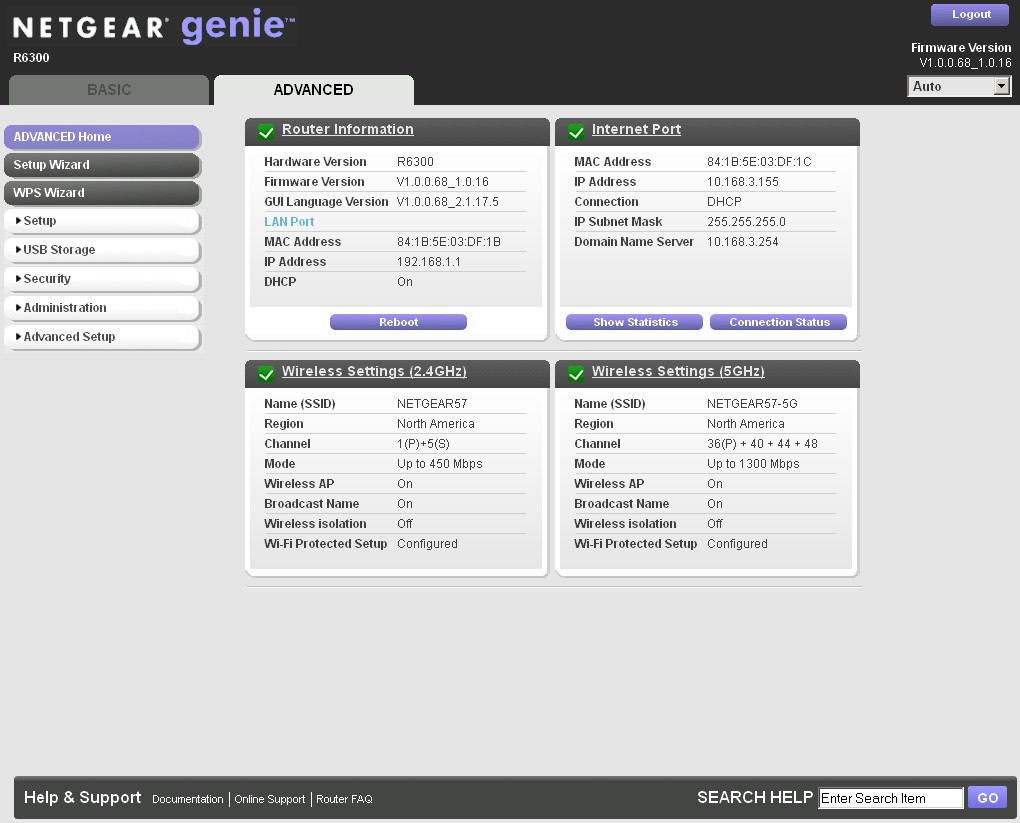Click the GUI Language Version value V1.0.0.68_2.1.17.5
Viewport: 1020px width, 823px height.
448,202
